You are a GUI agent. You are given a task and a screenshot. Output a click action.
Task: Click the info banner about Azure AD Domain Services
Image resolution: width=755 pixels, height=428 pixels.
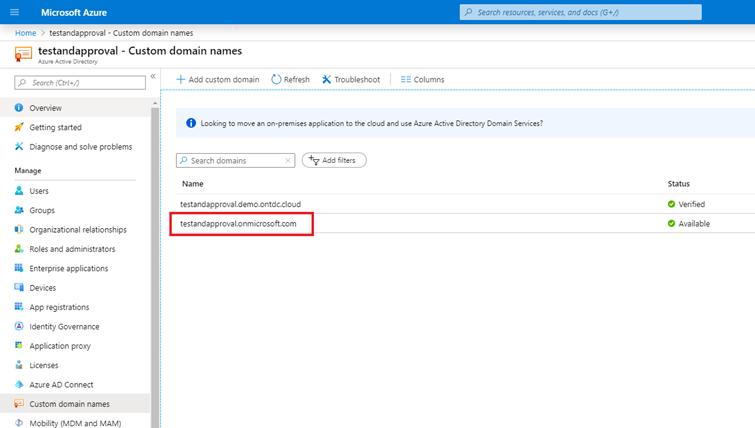[x=465, y=123]
